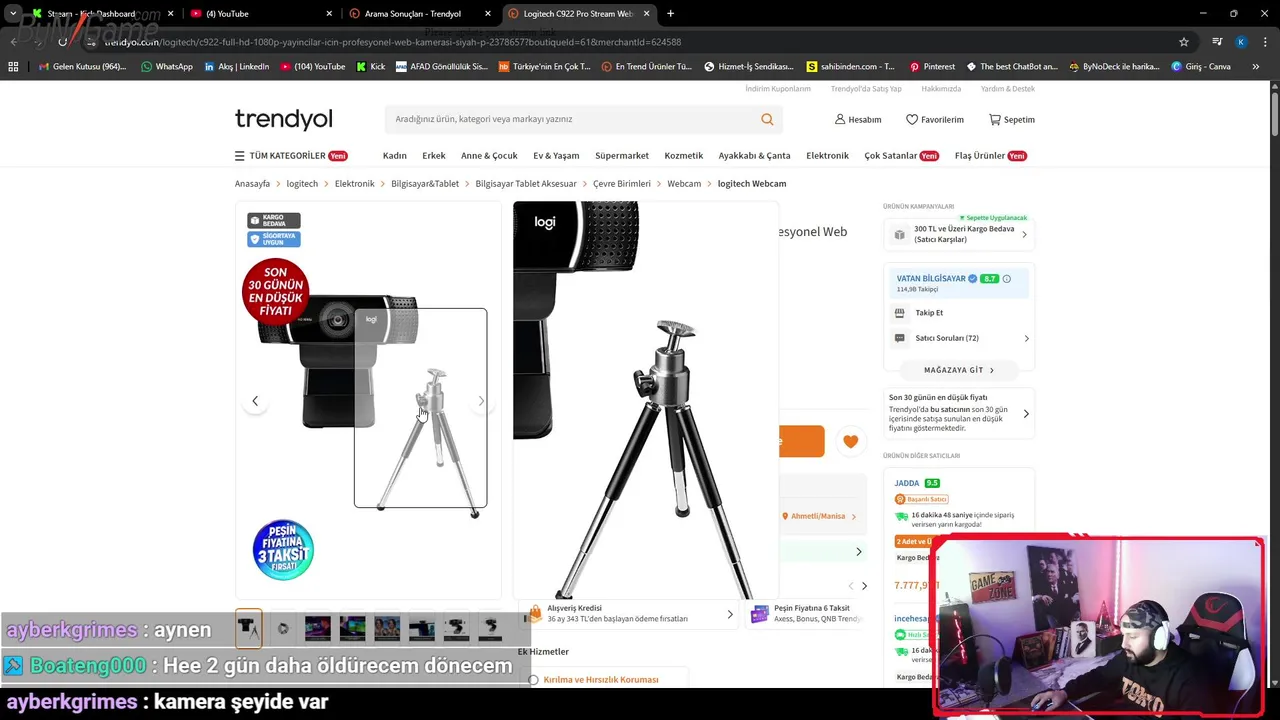Open TÜM KATEGORİLER hamburger menu
The width and height of the screenshot is (1280, 720).
[x=291, y=156]
